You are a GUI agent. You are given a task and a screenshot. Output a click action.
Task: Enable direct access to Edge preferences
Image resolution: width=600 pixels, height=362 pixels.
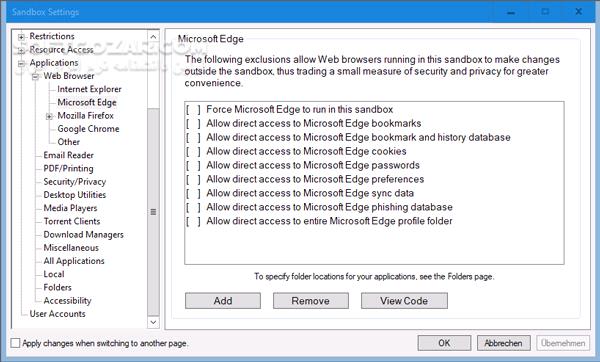point(193,179)
